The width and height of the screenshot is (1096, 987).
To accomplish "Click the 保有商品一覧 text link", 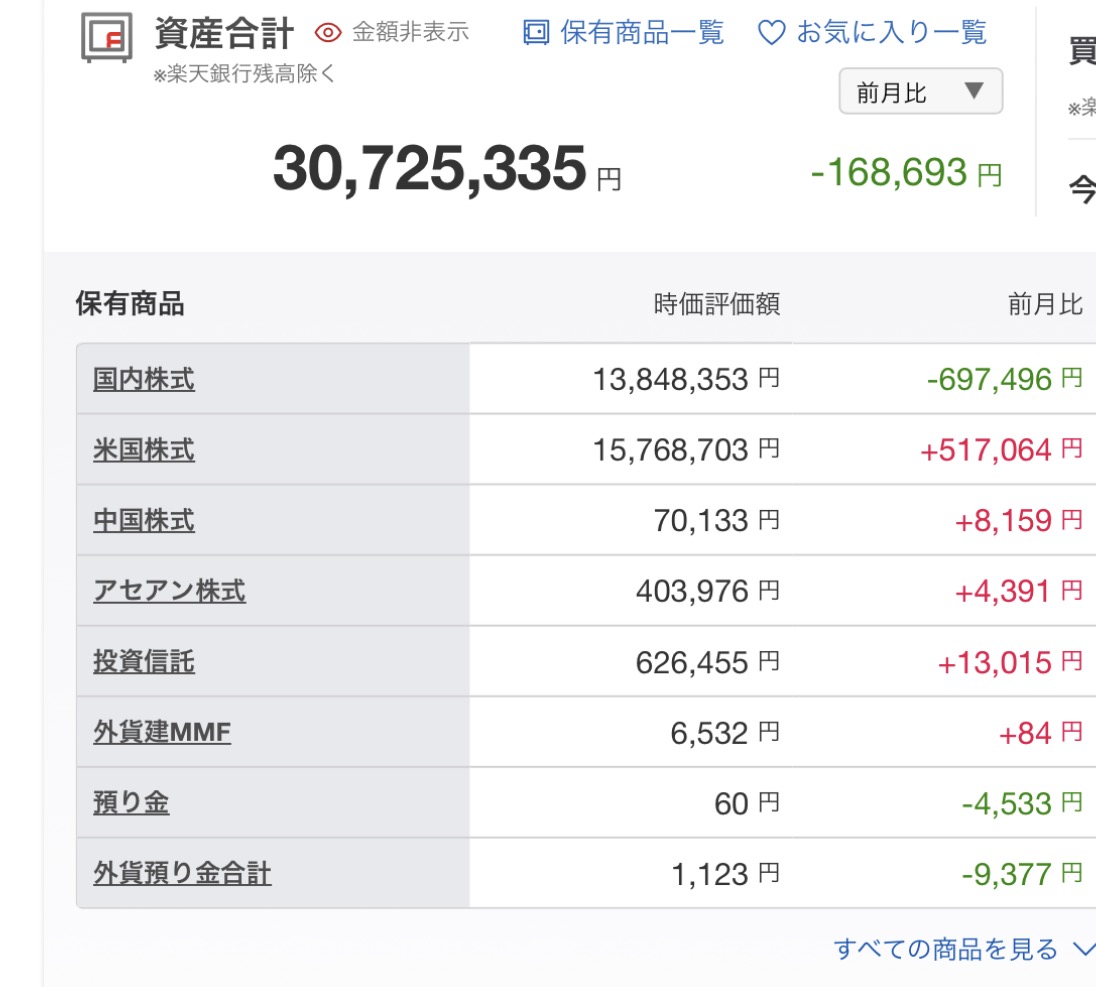I will [x=641, y=33].
